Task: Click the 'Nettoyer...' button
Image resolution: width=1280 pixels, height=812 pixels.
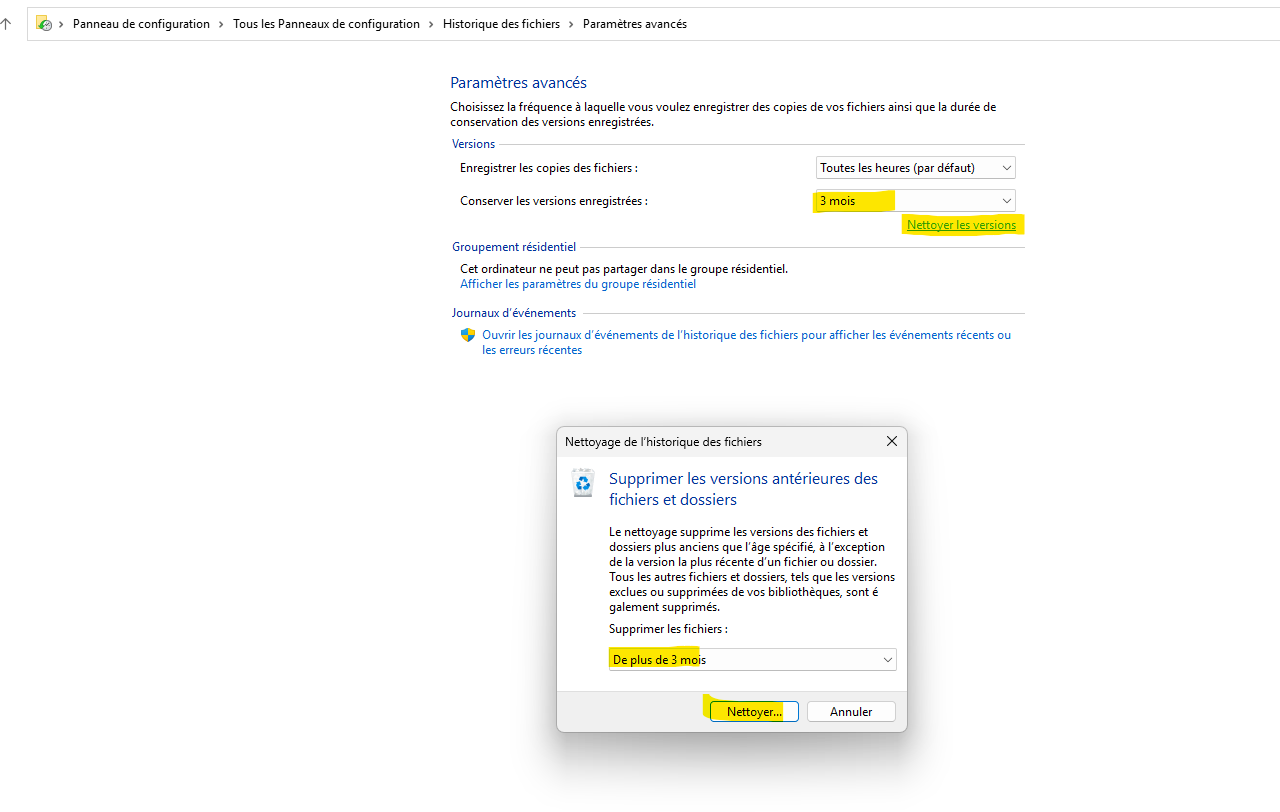Action: click(754, 712)
